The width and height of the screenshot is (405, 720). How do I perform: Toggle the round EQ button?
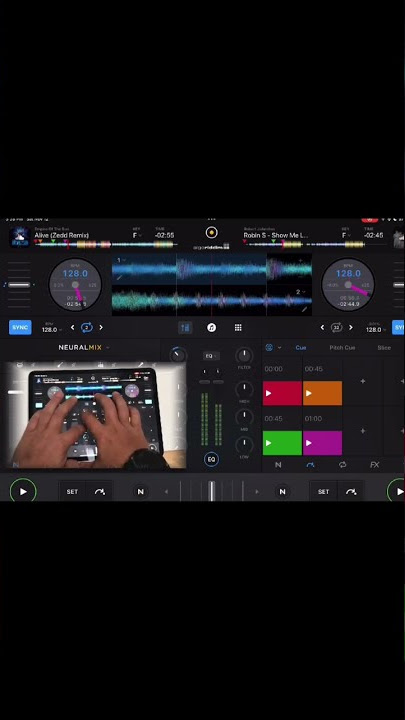[x=211, y=459]
